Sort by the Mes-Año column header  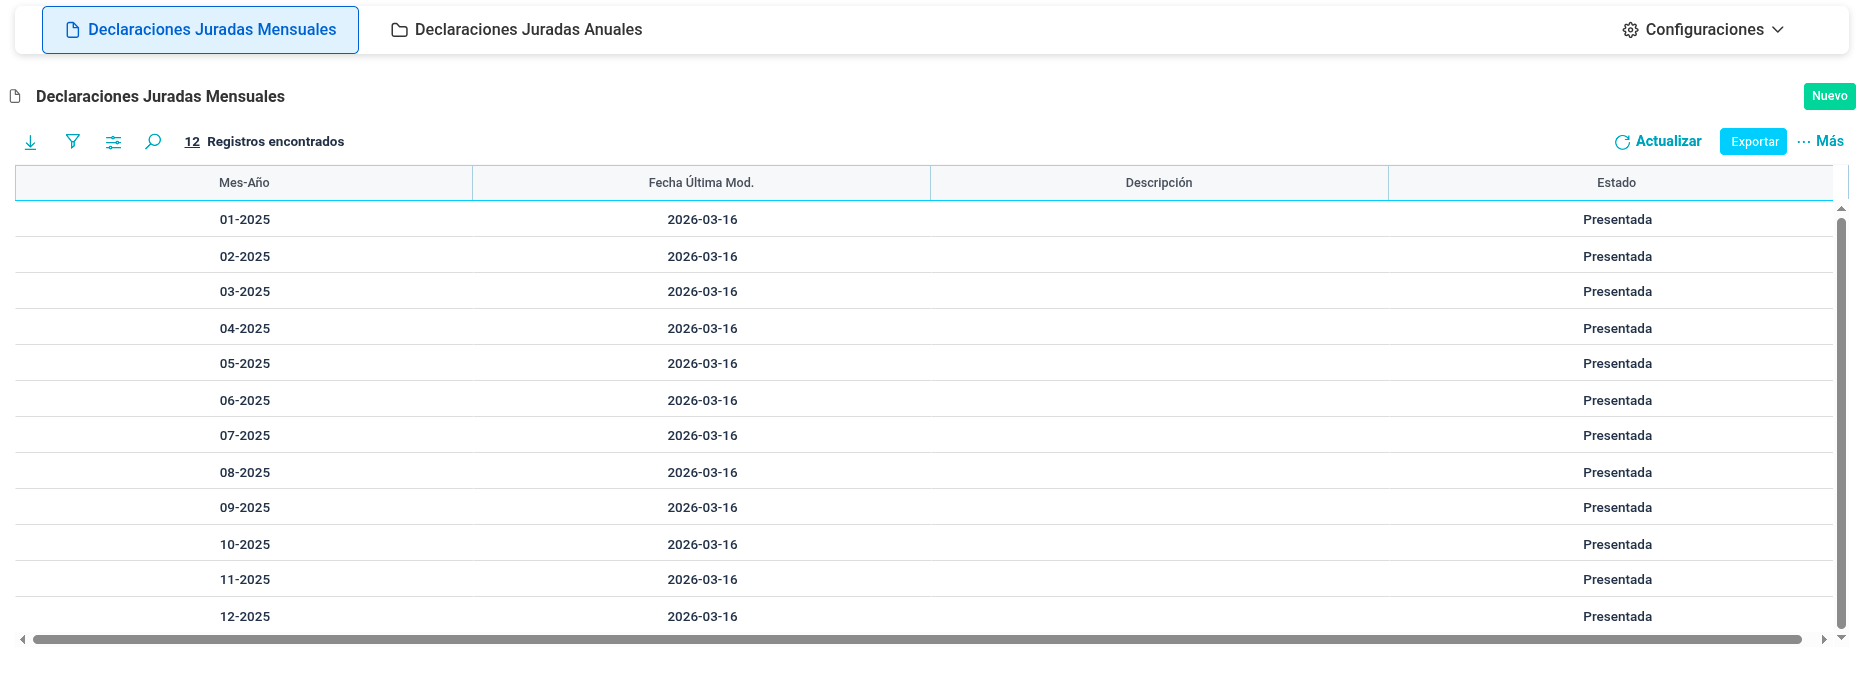tap(244, 183)
